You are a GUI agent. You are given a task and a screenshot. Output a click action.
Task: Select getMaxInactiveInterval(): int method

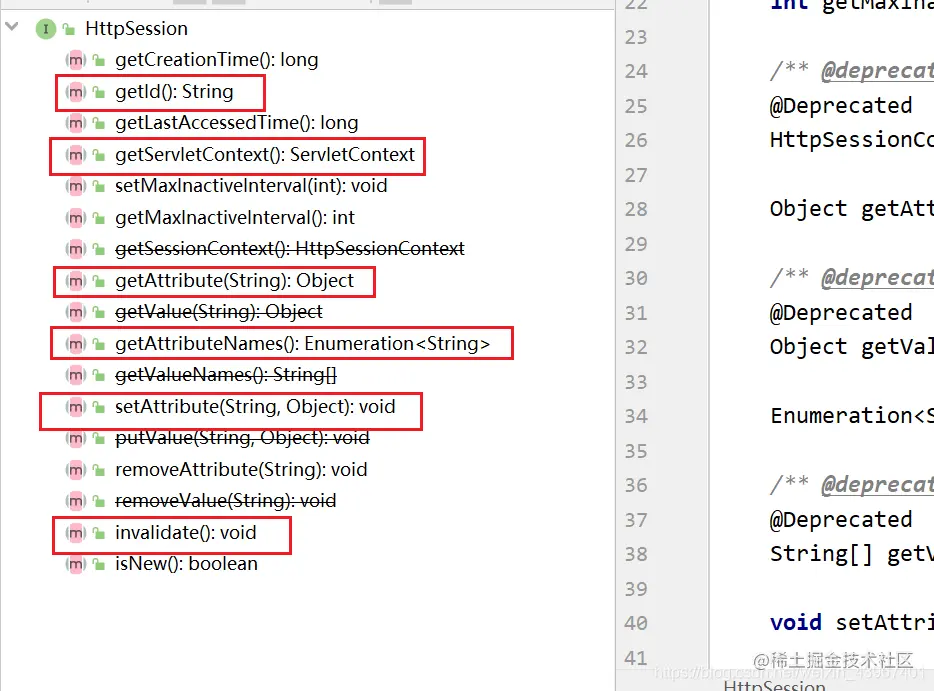[x=235, y=217]
